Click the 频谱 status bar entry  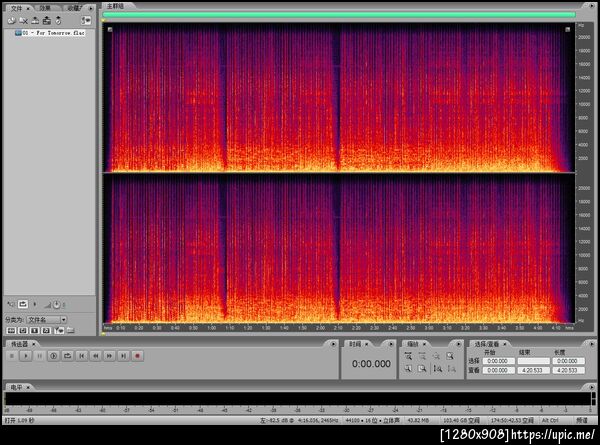582,421
